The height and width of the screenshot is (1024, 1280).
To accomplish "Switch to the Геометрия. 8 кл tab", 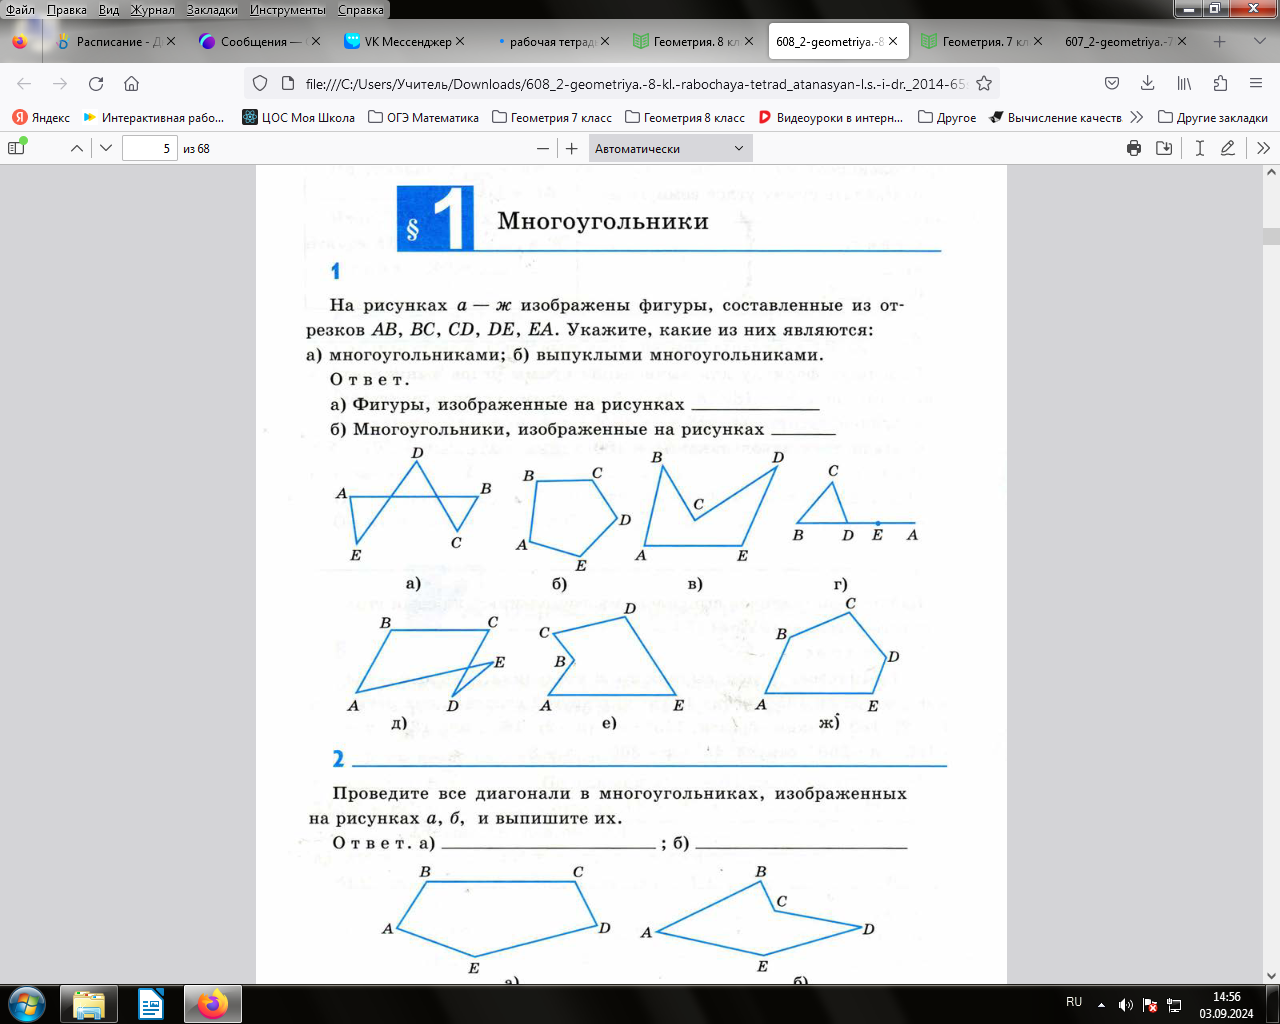I will (x=692, y=42).
